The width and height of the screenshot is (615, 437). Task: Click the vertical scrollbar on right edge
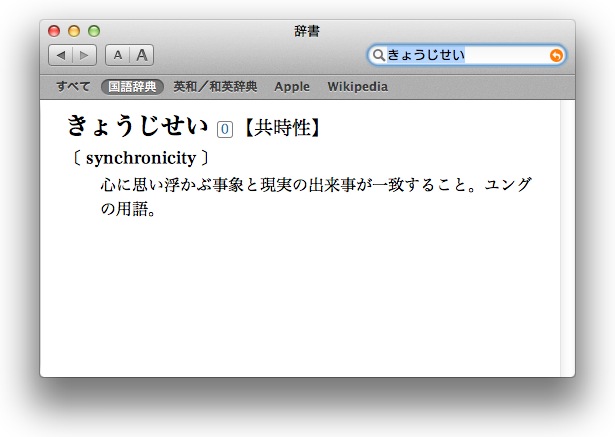[567, 238]
